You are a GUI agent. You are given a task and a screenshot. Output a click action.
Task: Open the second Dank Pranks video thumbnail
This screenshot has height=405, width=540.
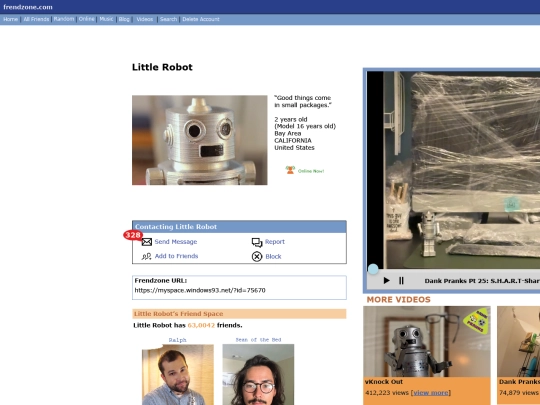519,342
